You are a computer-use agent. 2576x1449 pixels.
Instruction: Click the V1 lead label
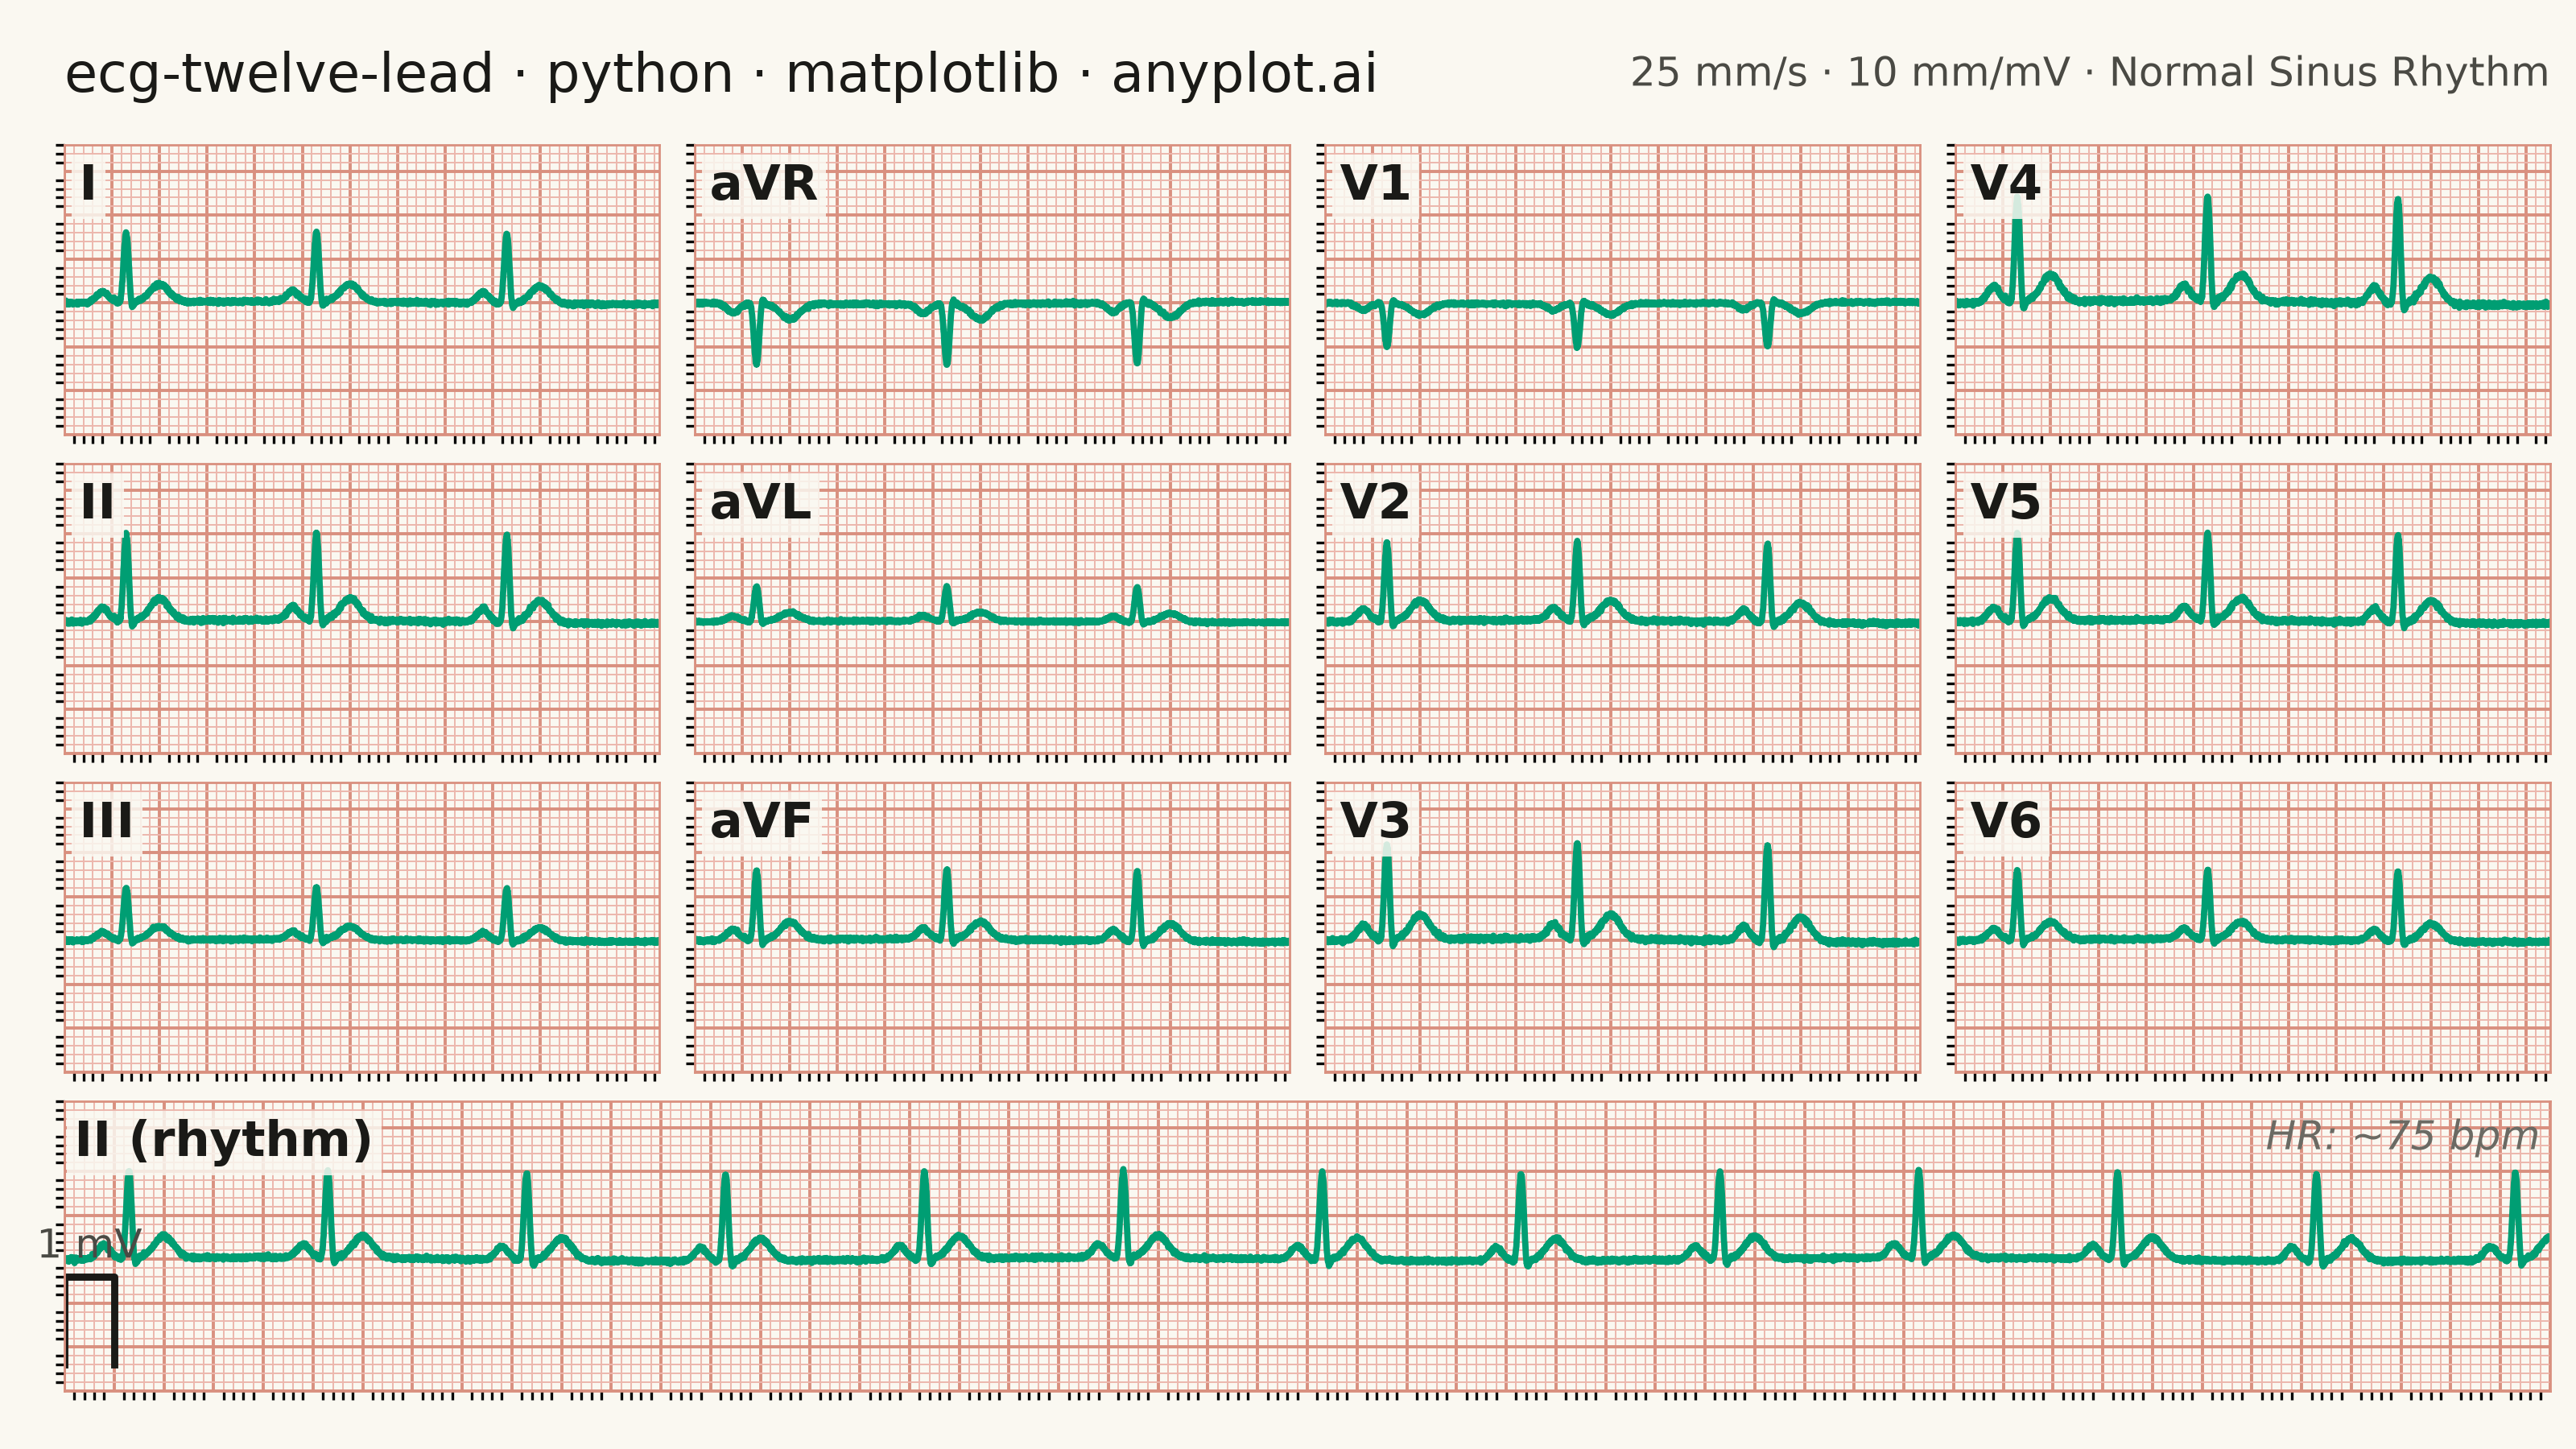tap(1375, 184)
